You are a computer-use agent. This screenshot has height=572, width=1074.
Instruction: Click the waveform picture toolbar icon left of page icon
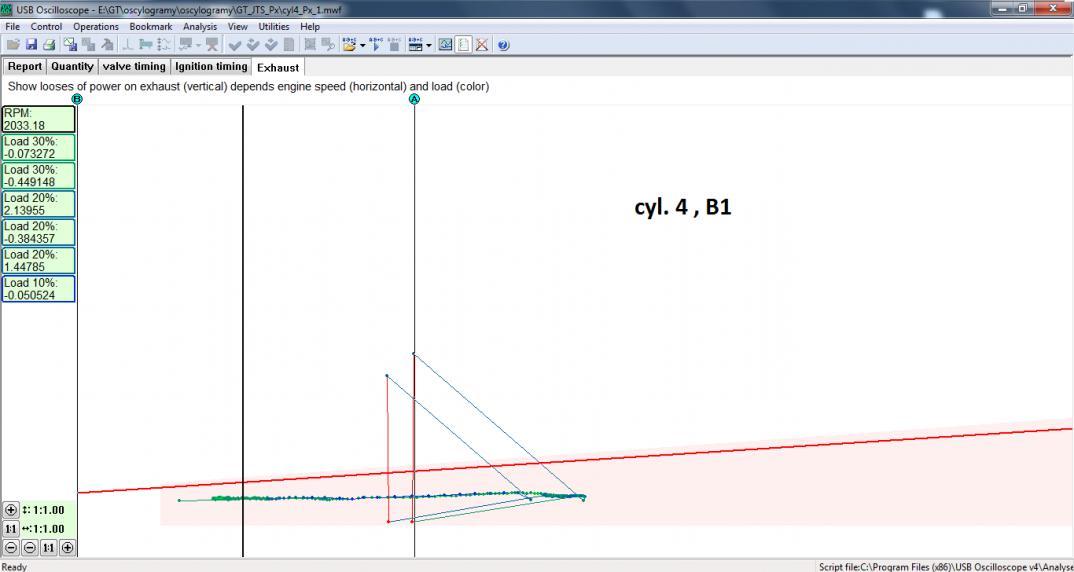coord(446,45)
